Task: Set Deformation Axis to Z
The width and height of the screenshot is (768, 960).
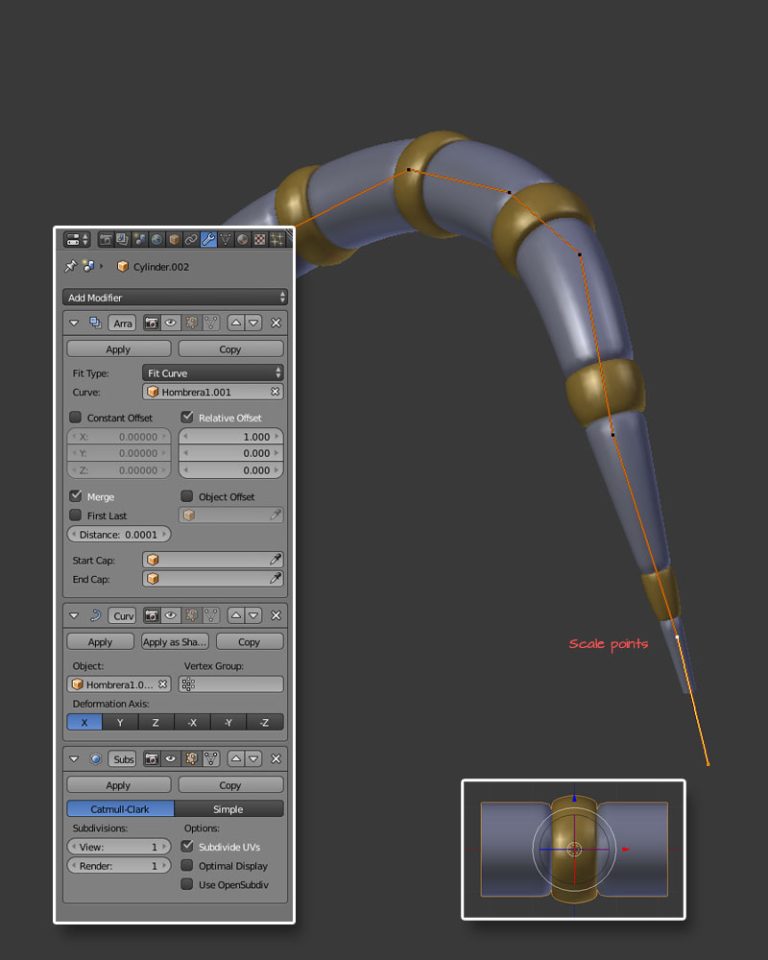Action: [x=155, y=722]
